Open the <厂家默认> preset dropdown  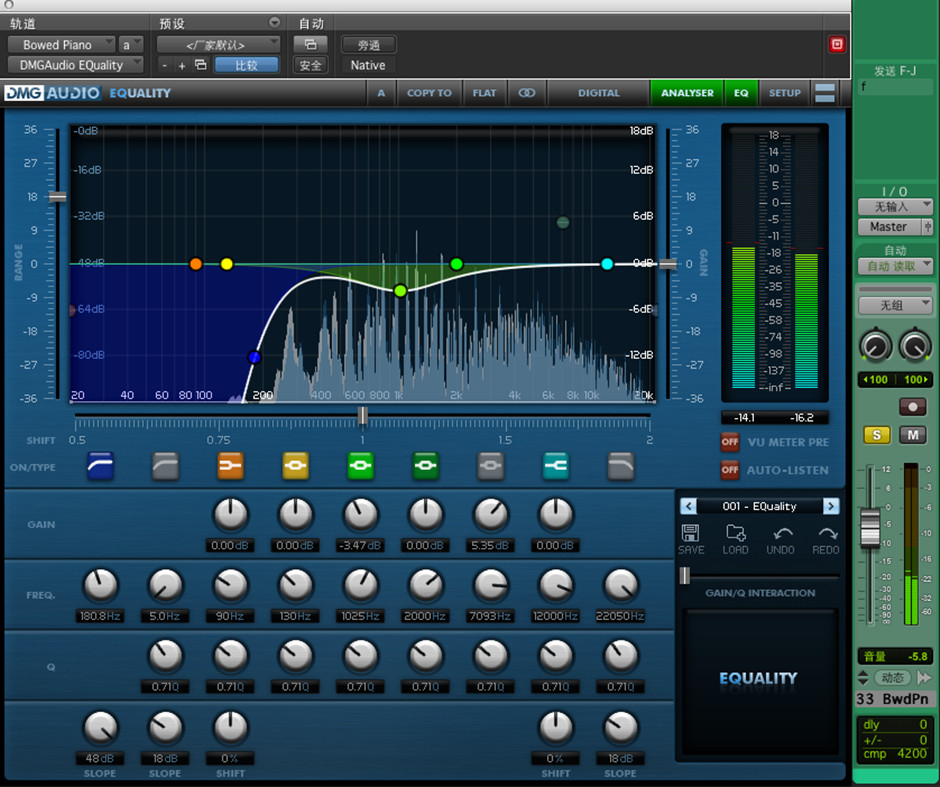(218, 45)
